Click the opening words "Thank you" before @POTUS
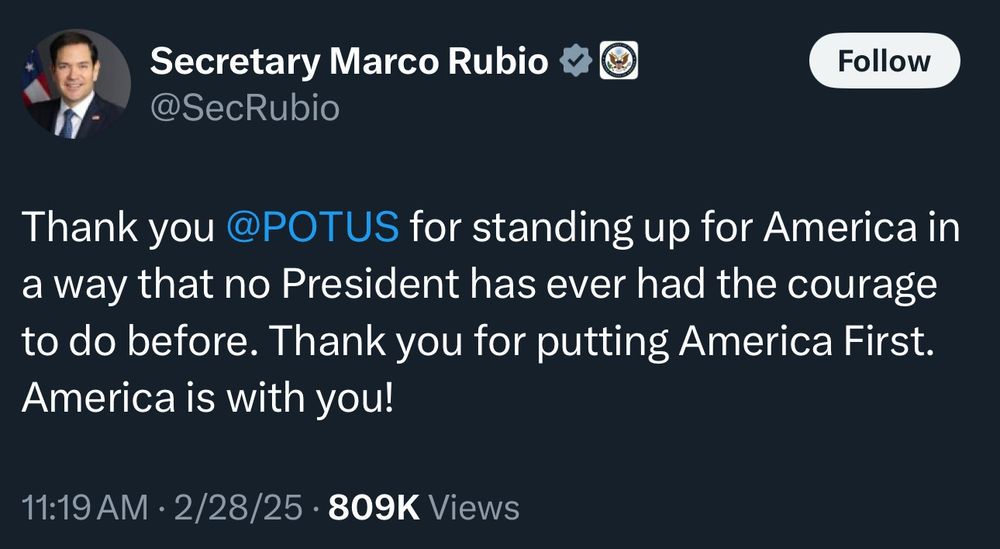Image resolution: width=1000 pixels, height=549 pixels. 119,228
